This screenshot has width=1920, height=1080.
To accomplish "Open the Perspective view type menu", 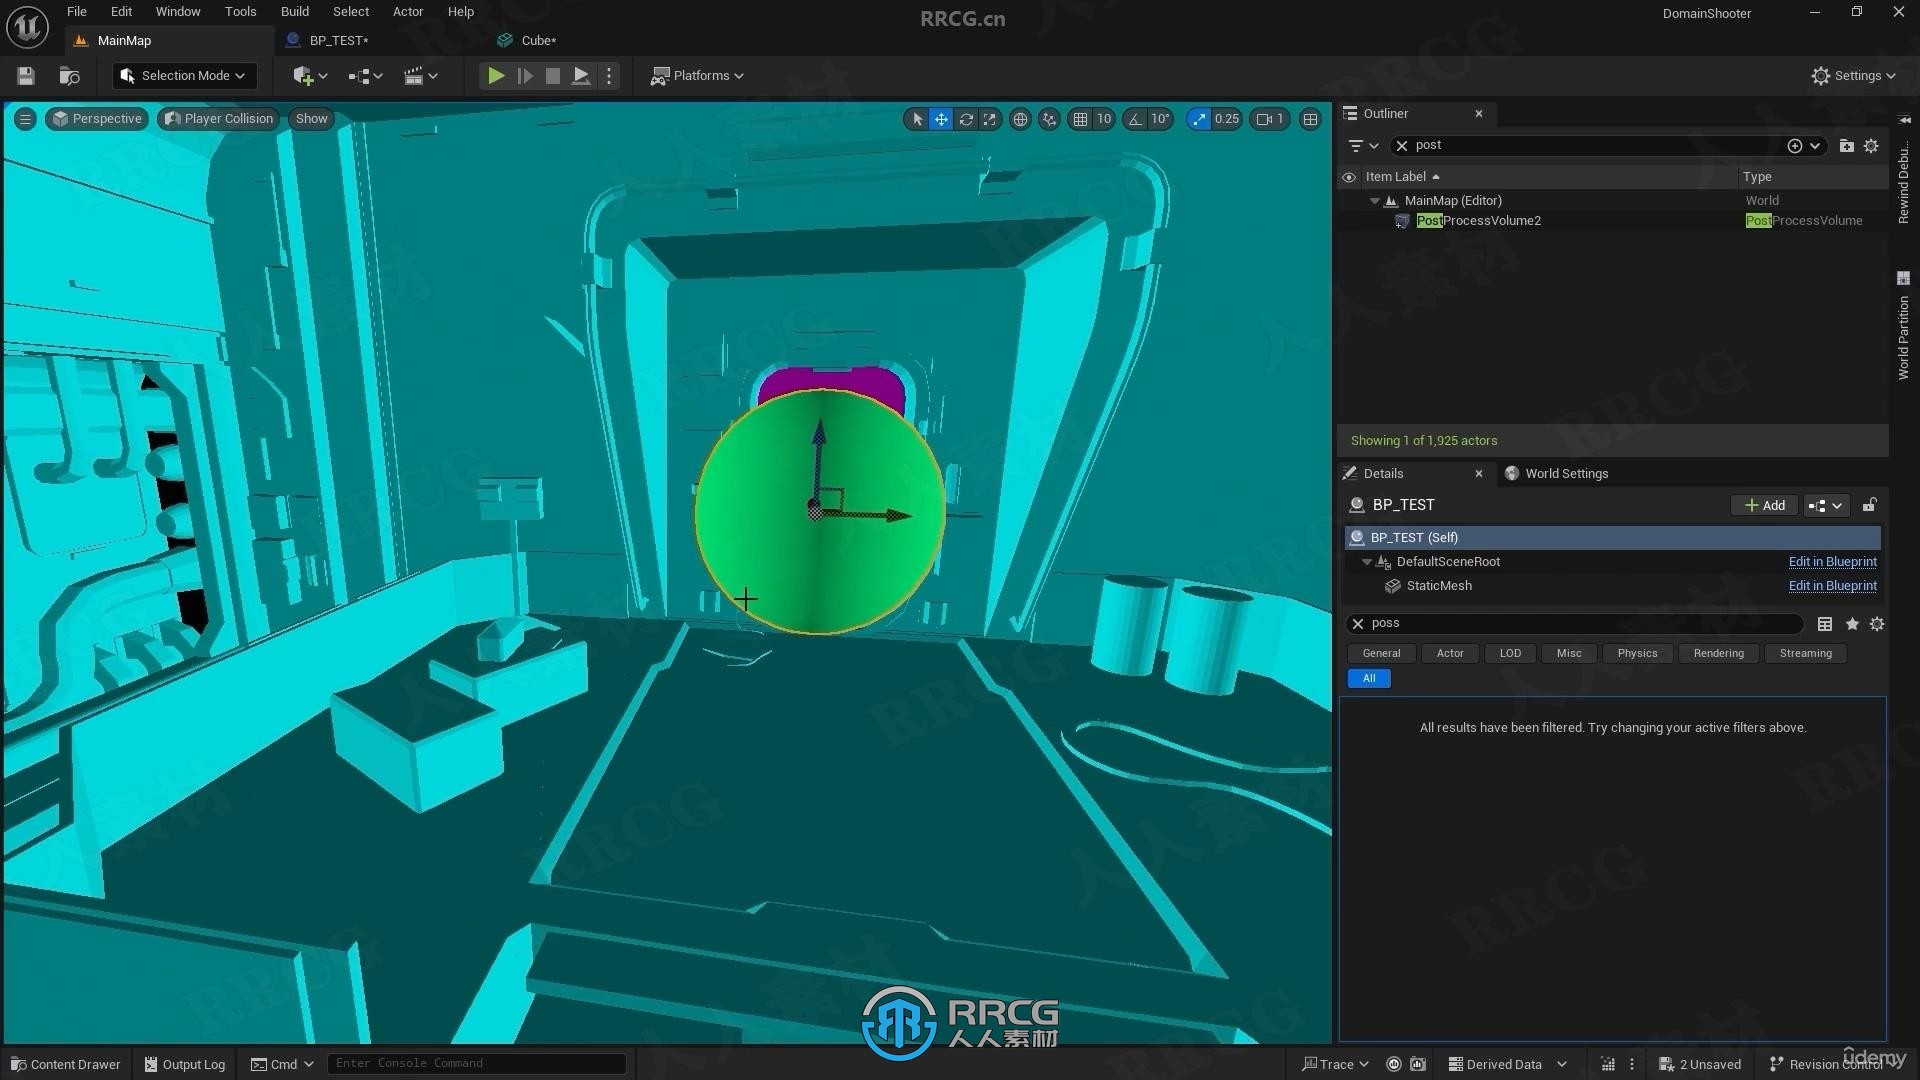I will tap(97, 119).
